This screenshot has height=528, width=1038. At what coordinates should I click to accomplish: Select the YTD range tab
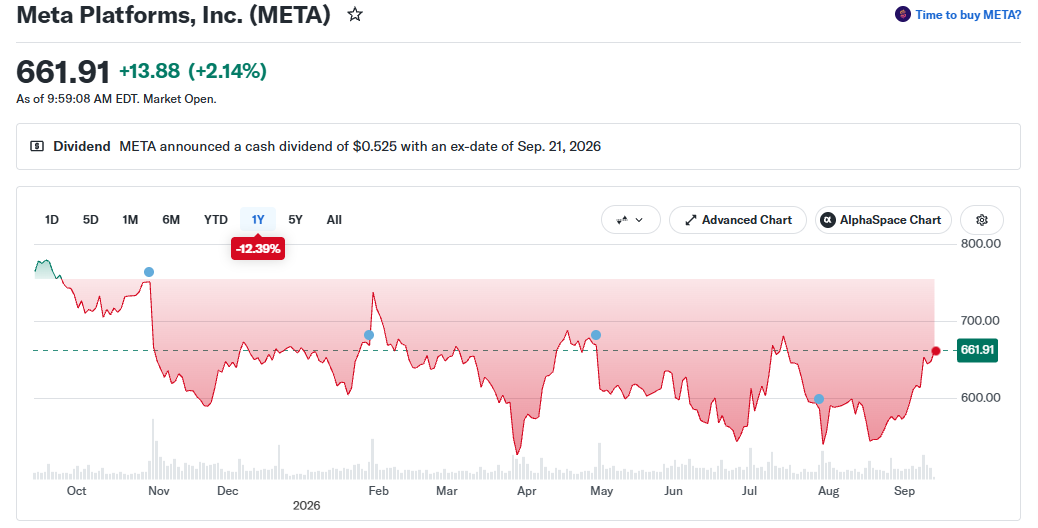pyautogui.click(x=216, y=220)
